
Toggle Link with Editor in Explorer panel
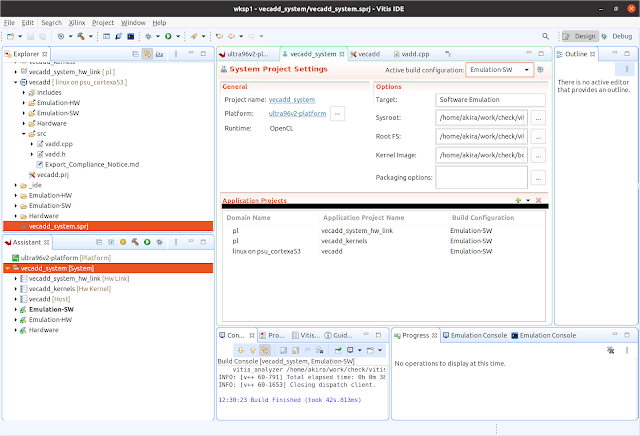point(147,54)
